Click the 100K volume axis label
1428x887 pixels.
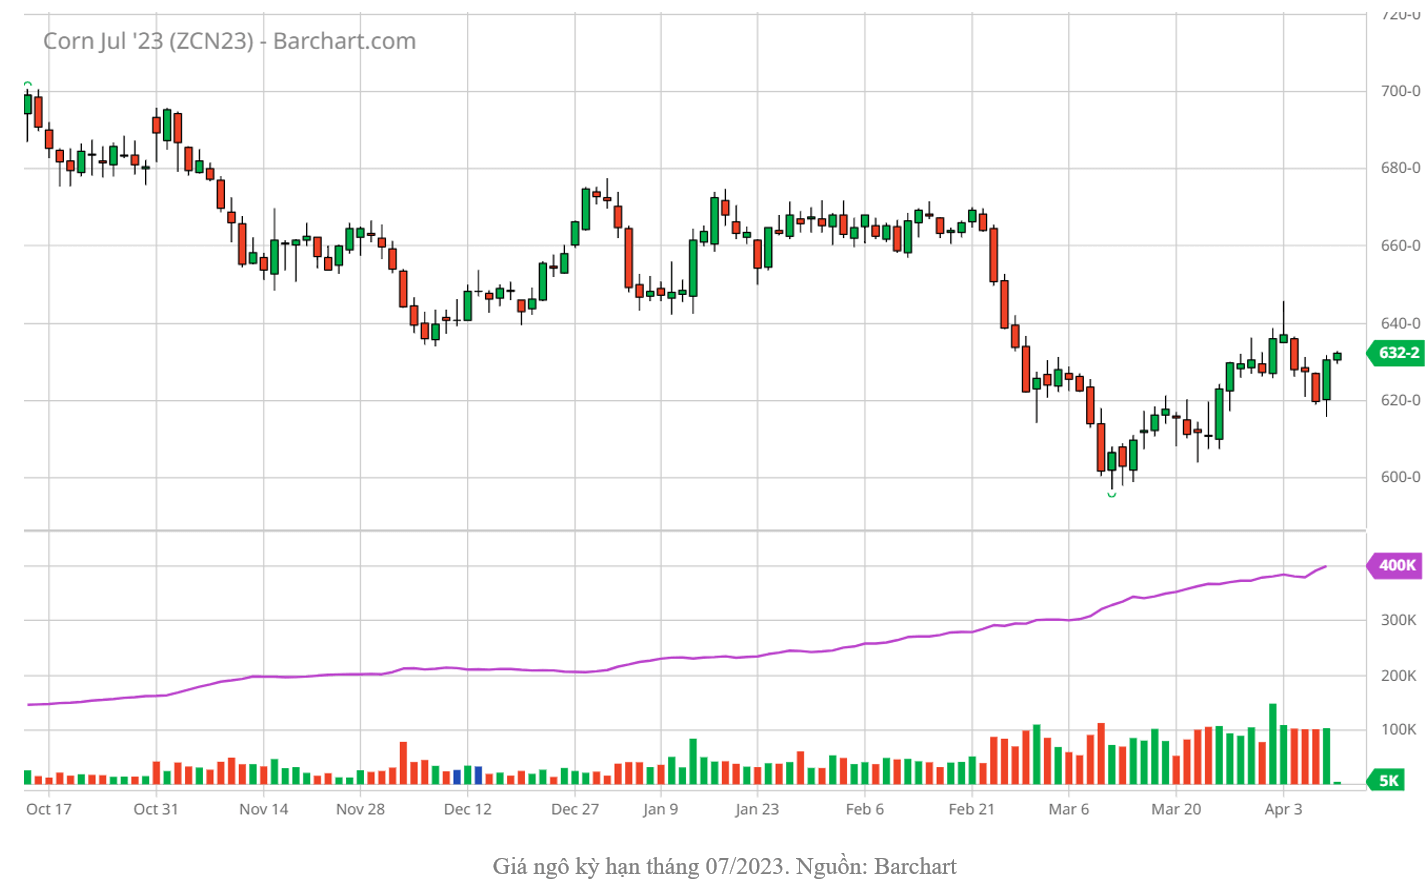pyautogui.click(x=1398, y=730)
